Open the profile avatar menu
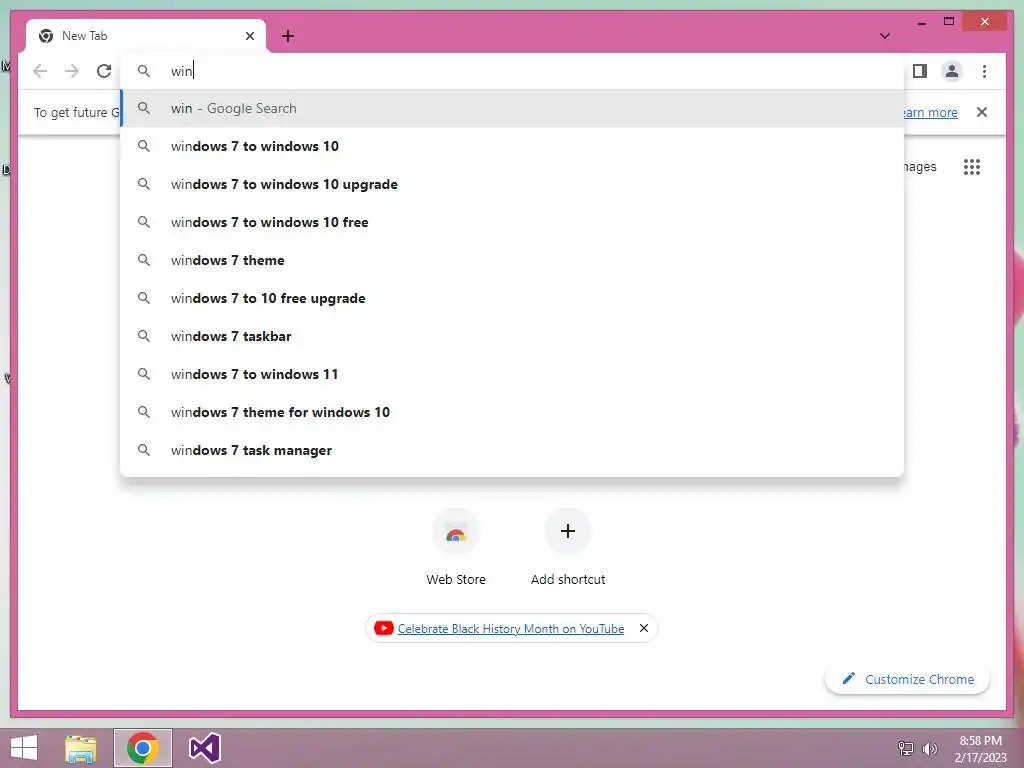1024x768 pixels. tap(952, 71)
